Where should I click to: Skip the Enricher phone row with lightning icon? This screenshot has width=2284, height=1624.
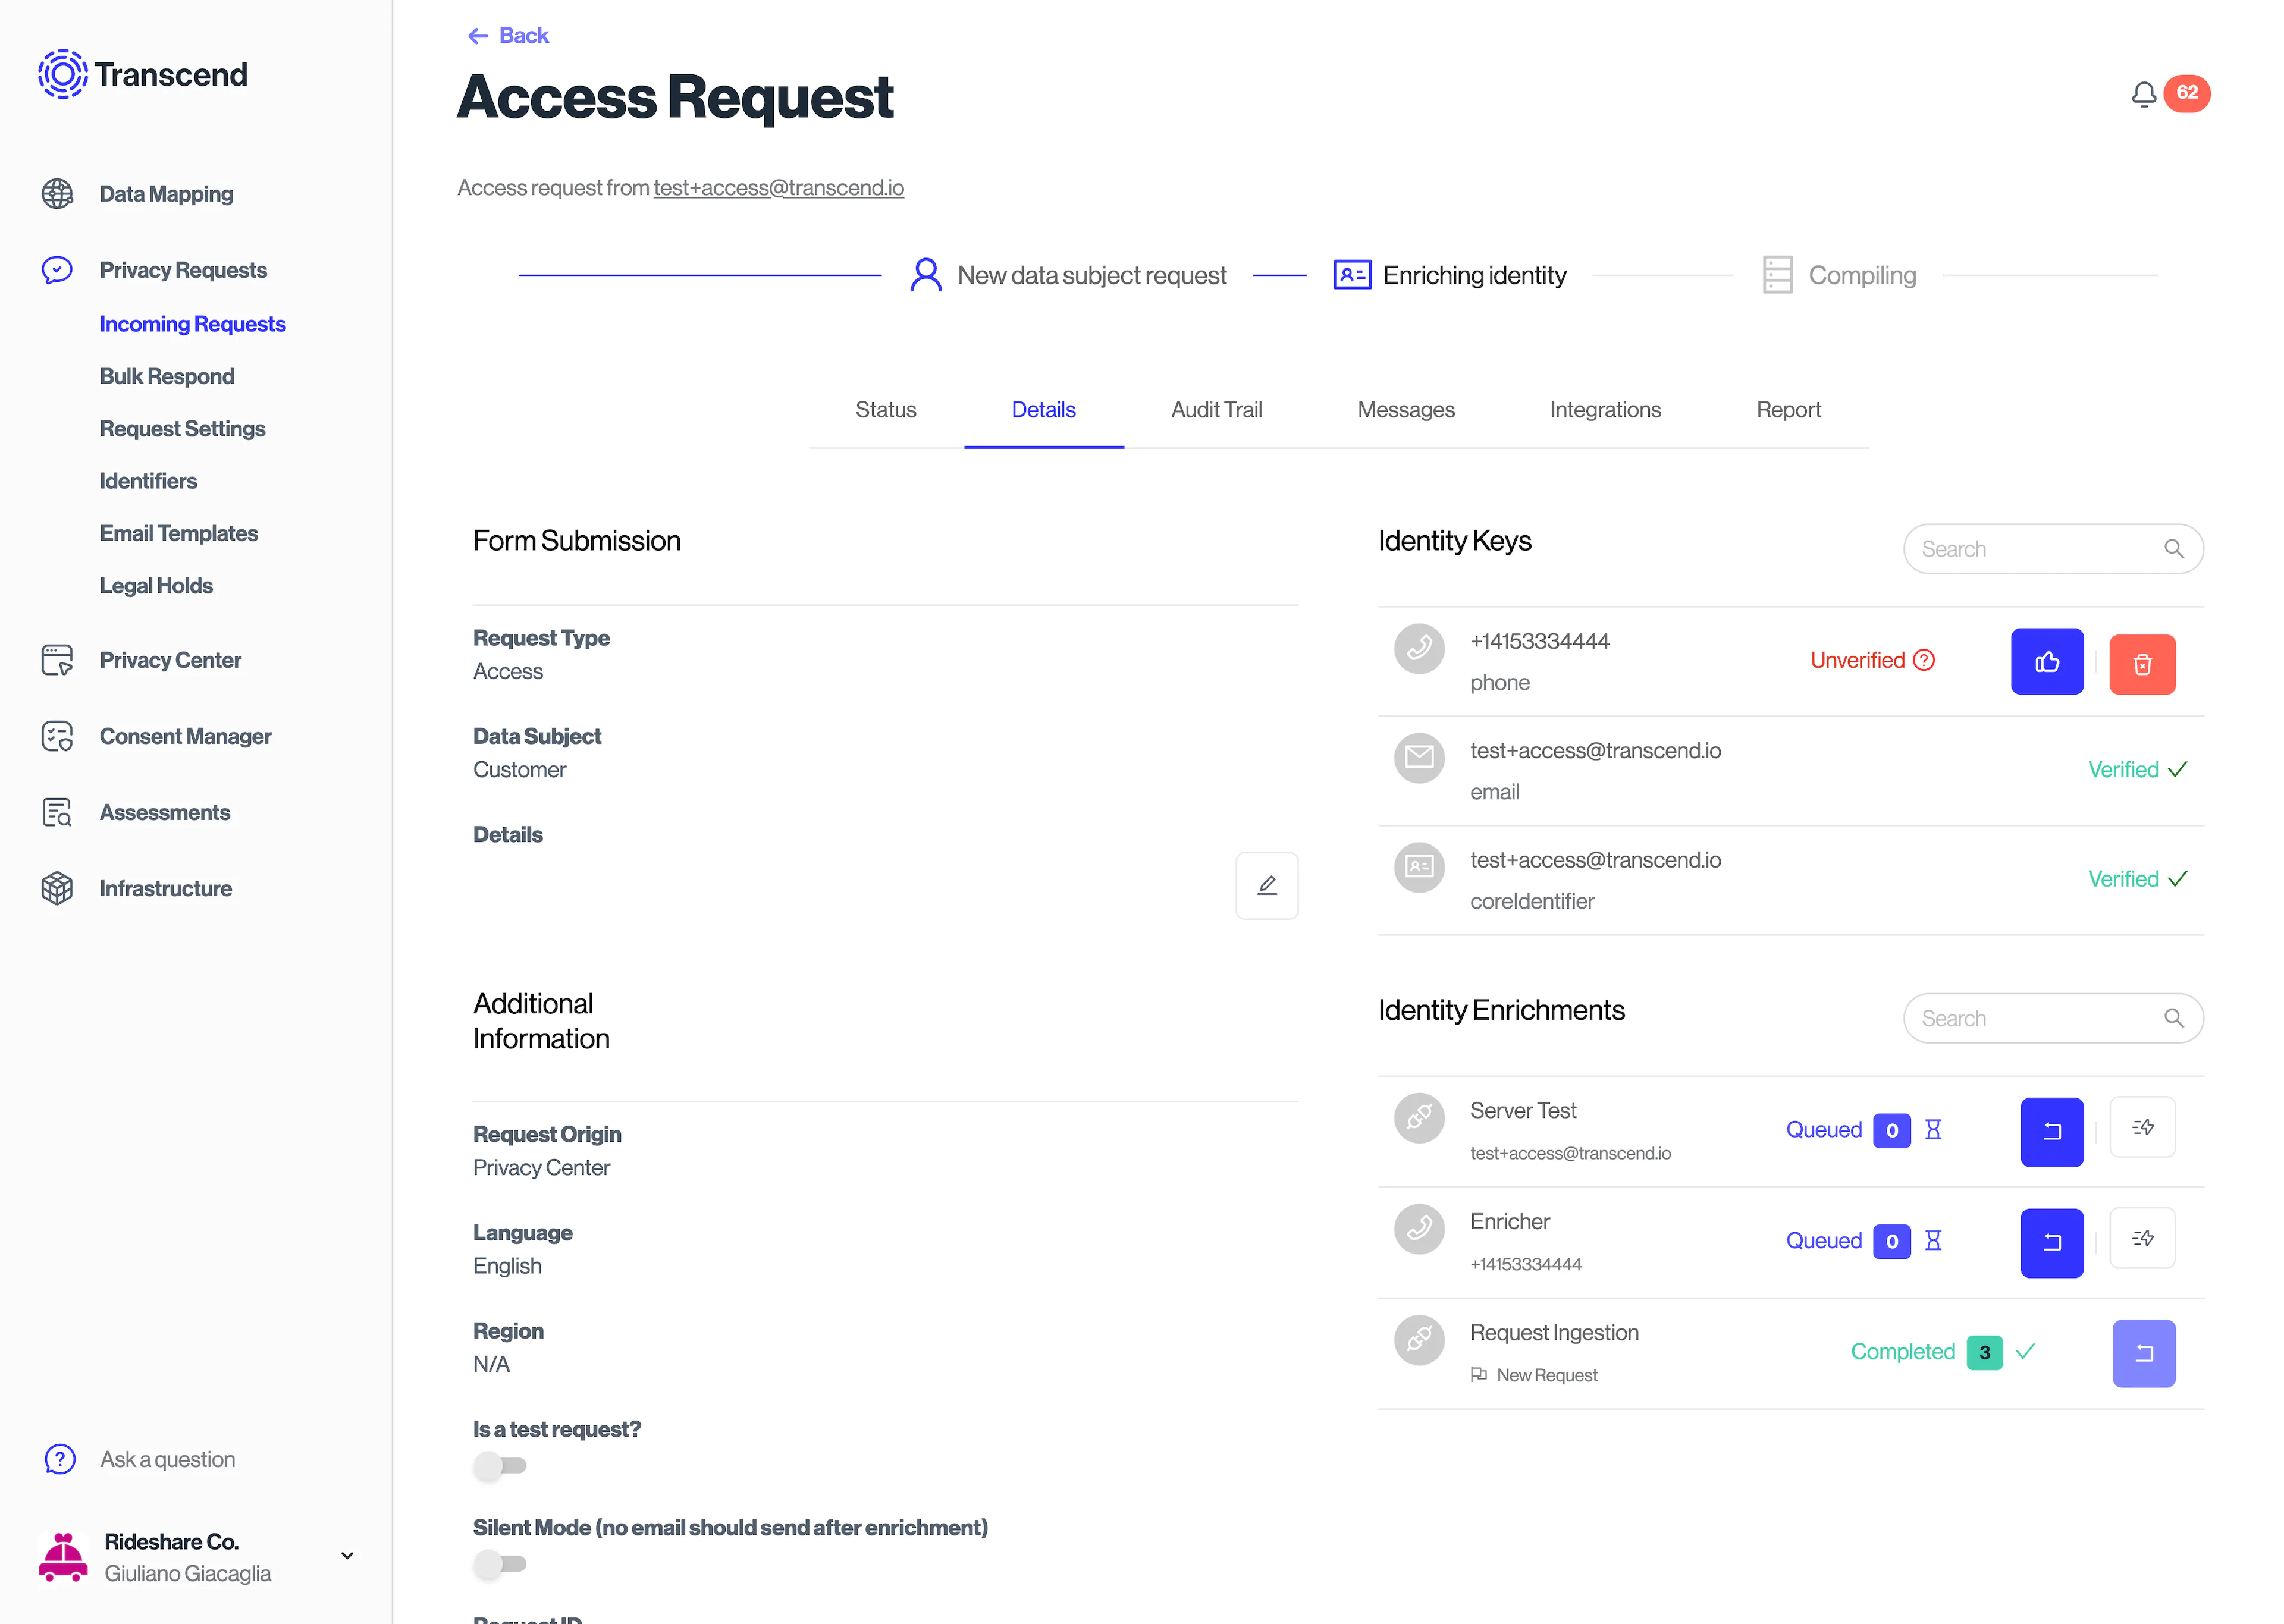2141,1238
